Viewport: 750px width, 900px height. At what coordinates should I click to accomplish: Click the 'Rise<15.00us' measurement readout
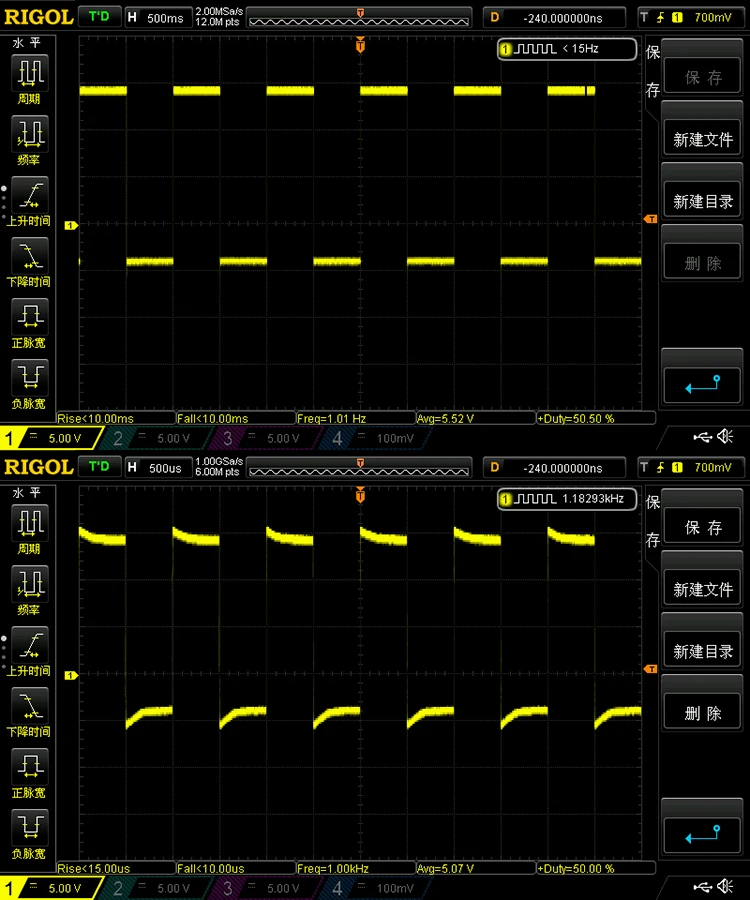115,868
